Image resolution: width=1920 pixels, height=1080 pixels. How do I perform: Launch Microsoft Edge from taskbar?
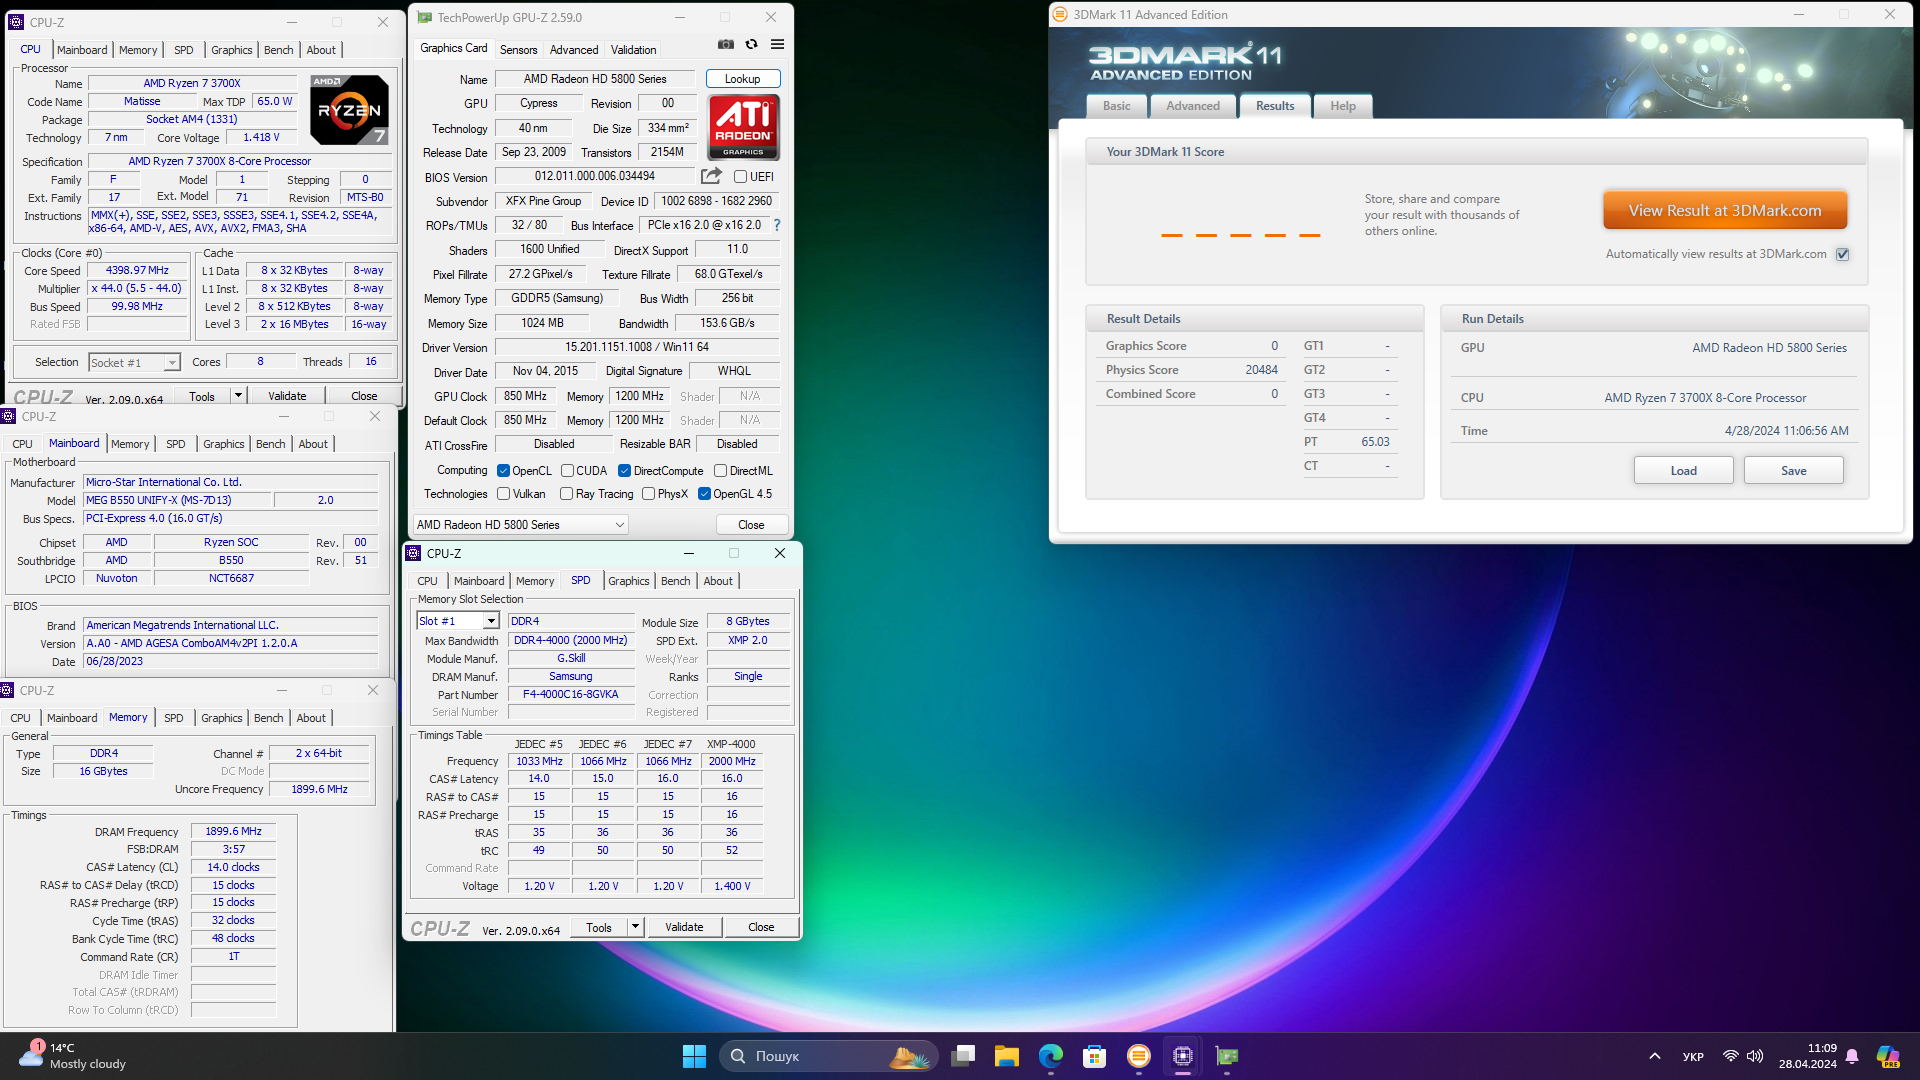point(1051,1056)
